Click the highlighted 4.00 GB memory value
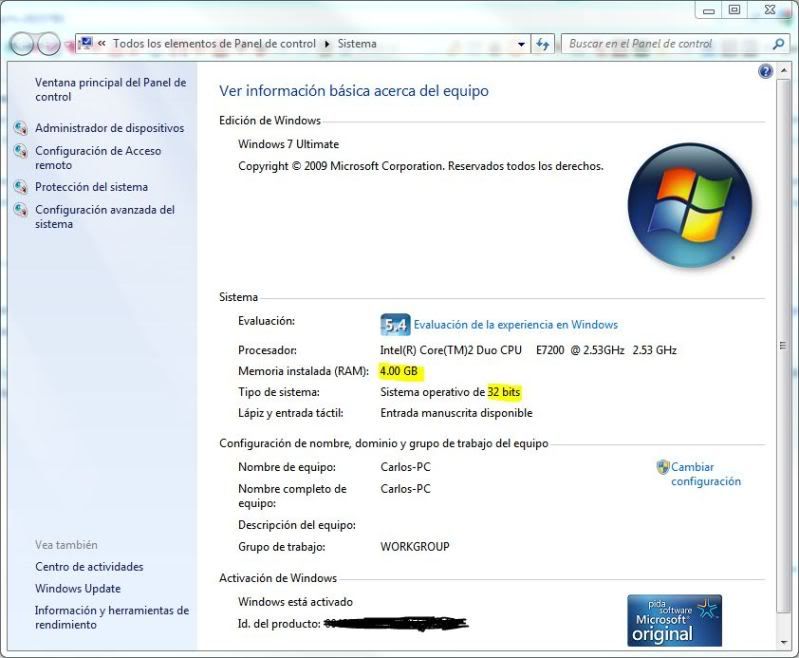The image size is (799, 658). 399,371
